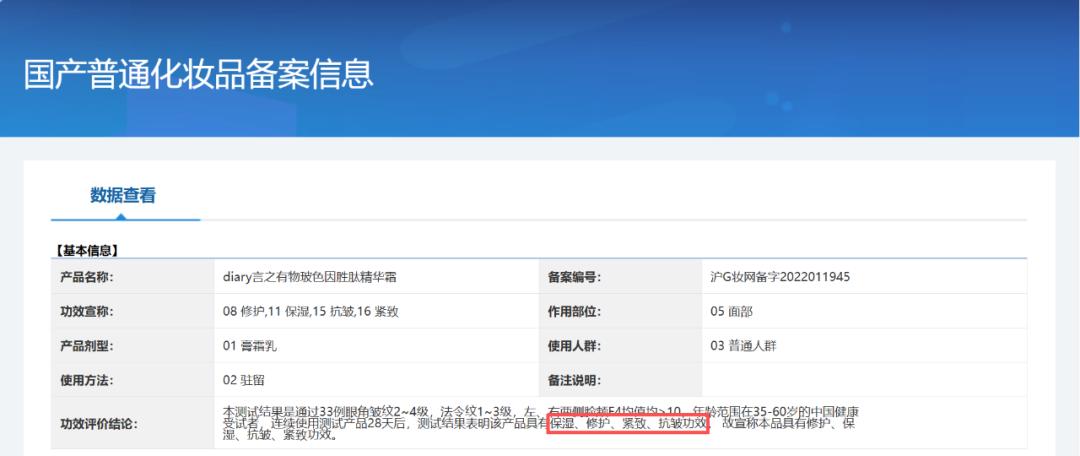Click the small triangle under 数据查看 tab
1080x456 pixels.
[123, 215]
